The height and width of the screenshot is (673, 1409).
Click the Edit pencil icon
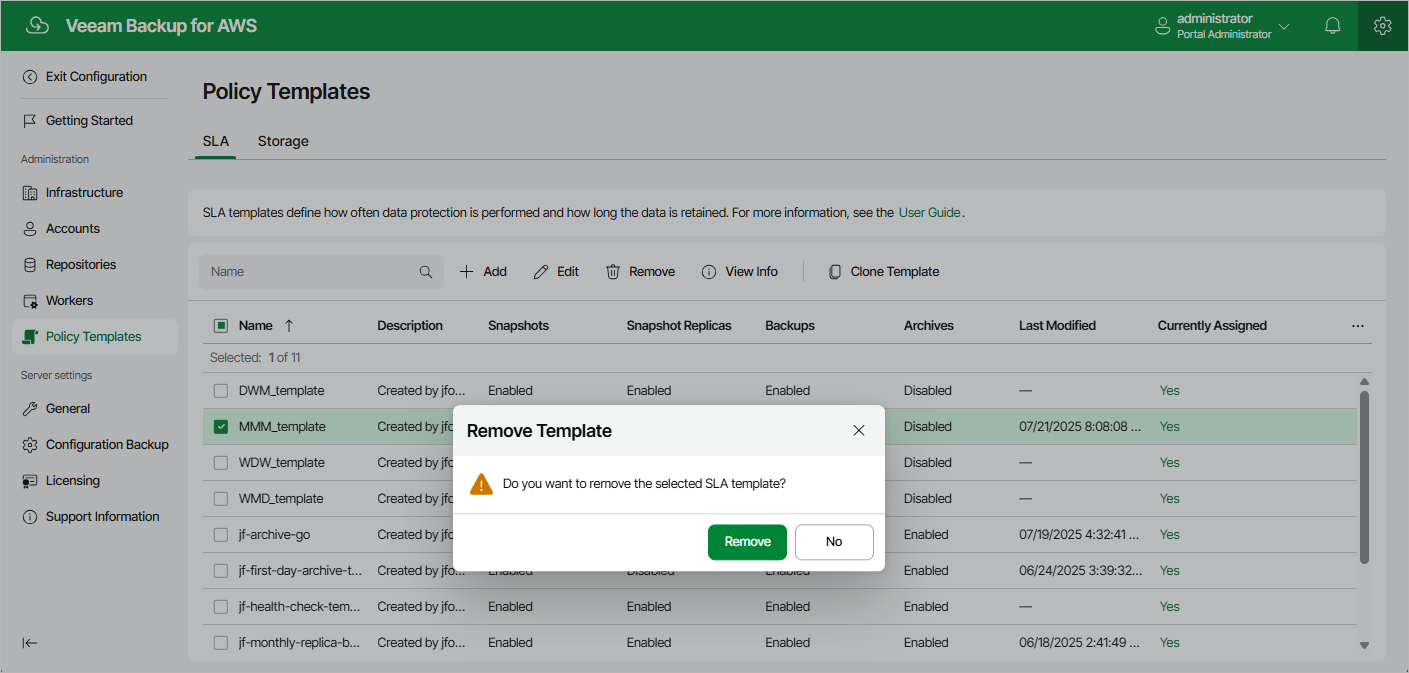[x=541, y=272]
